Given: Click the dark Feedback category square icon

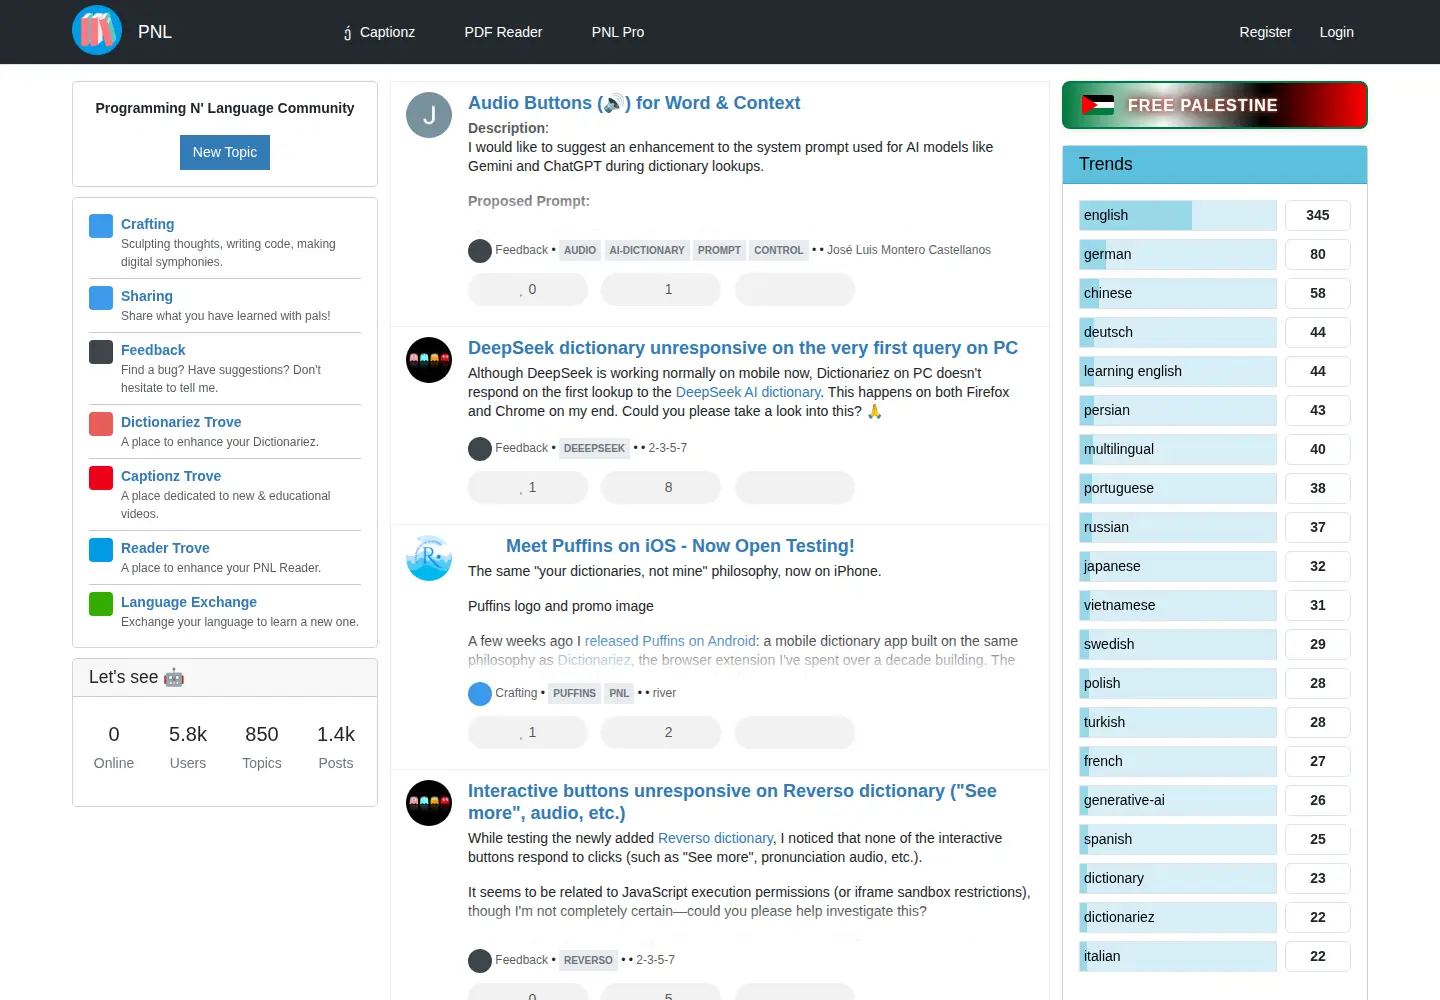Looking at the screenshot, I should pos(101,352).
